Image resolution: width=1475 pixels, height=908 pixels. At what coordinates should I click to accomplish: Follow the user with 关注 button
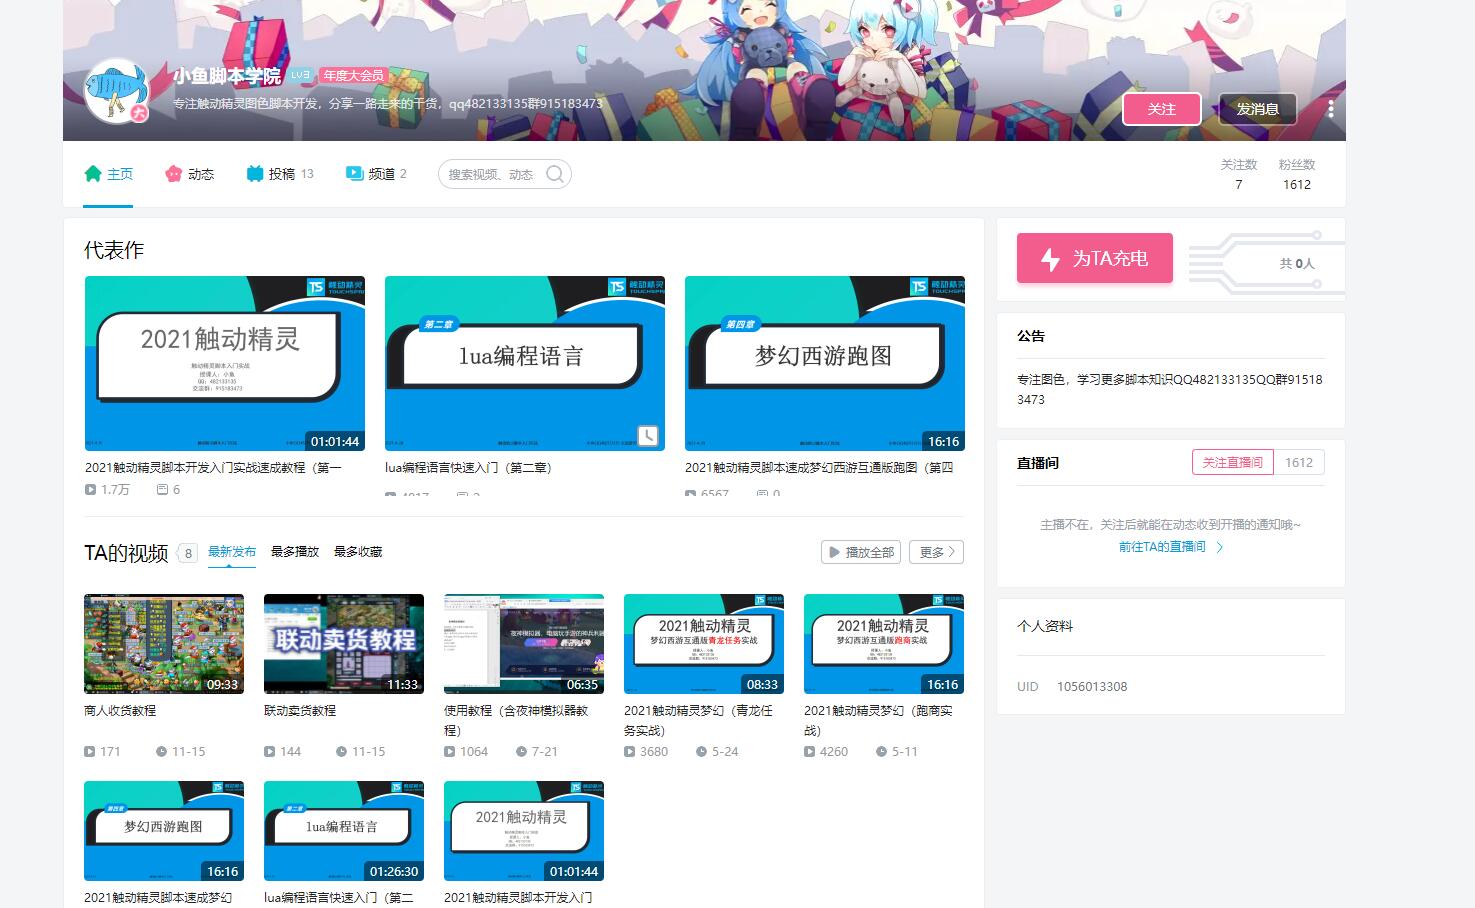(1162, 109)
